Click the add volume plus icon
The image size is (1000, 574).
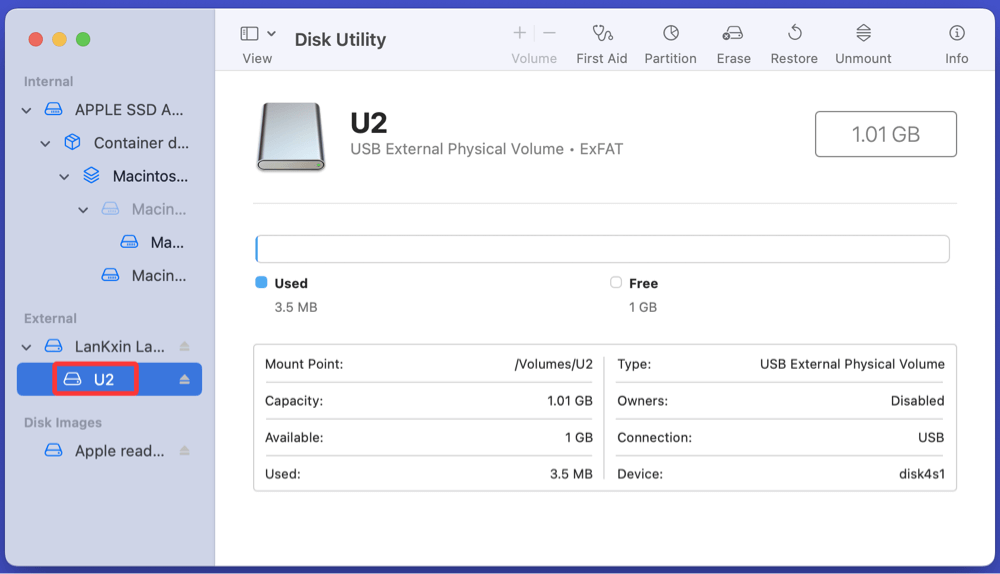click(519, 33)
